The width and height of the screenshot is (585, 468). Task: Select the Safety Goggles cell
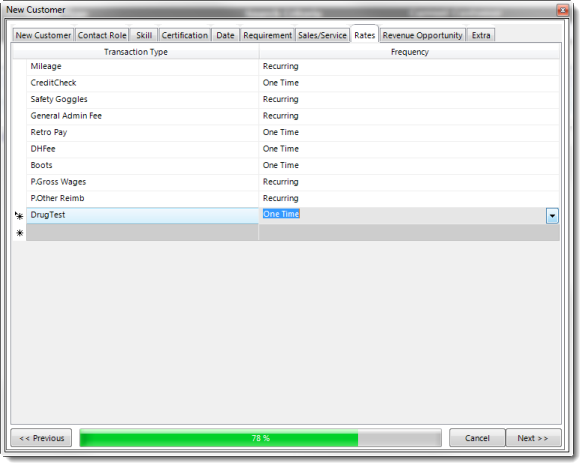143,99
